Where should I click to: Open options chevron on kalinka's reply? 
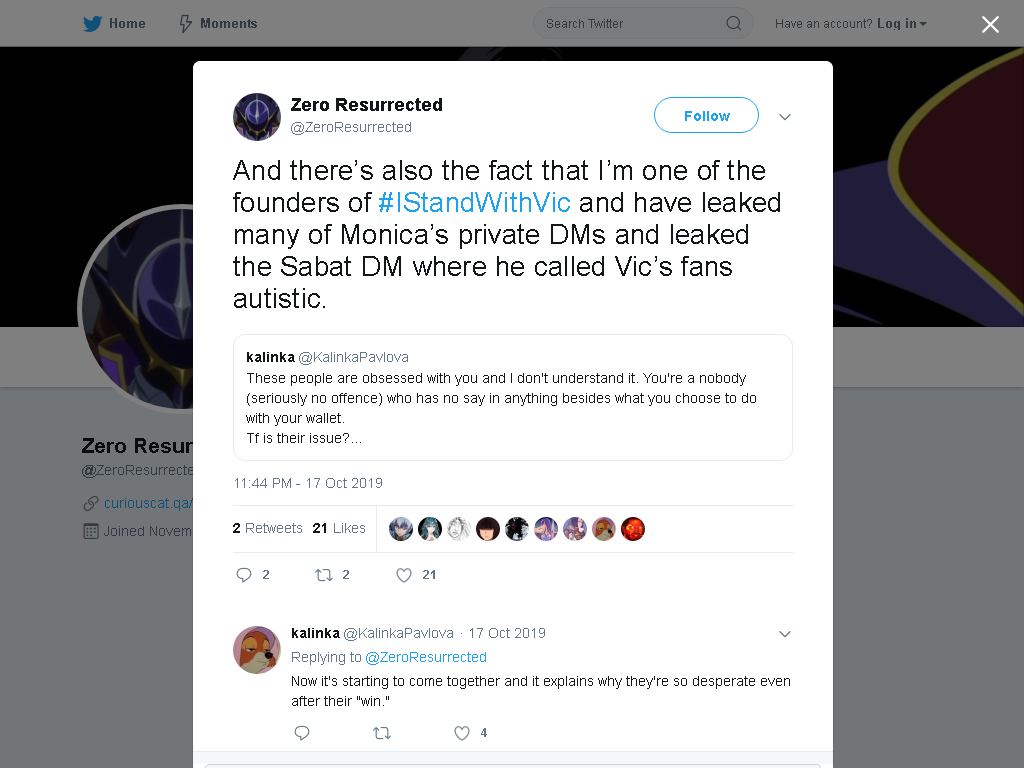(x=785, y=634)
